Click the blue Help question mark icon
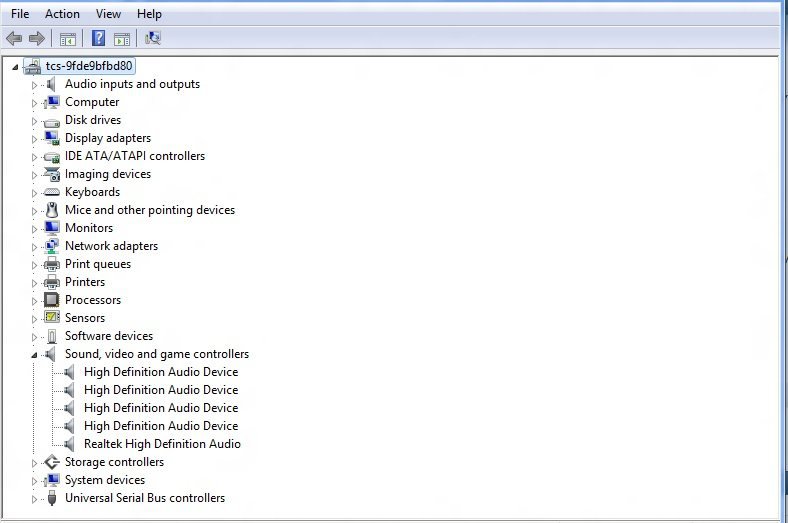Image resolution: width=788 pixels, height=523 pixels. 98,39
